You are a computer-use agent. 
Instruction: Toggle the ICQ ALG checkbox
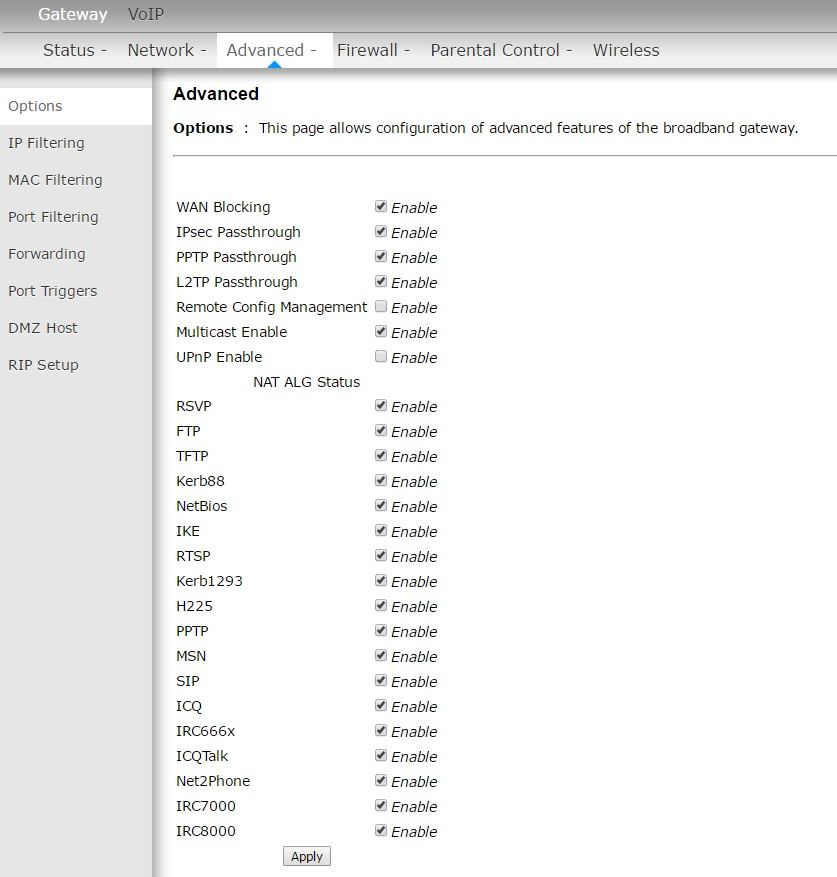[381, 705]
